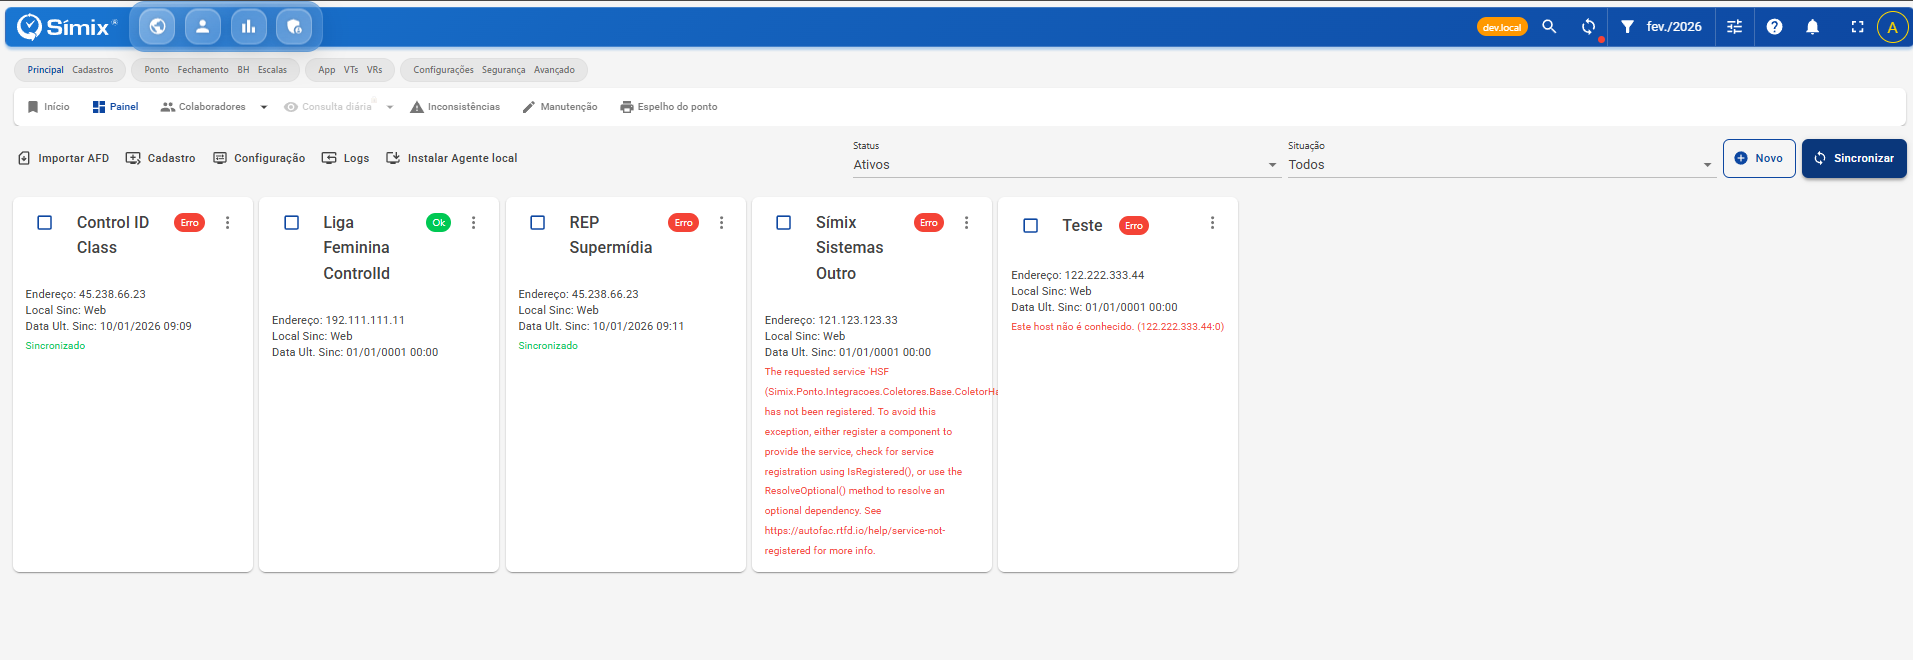This screenshot has height=660, width=1913.
Task: Open the Status dropdown showing Ativos
Action: coord(1066,165)
